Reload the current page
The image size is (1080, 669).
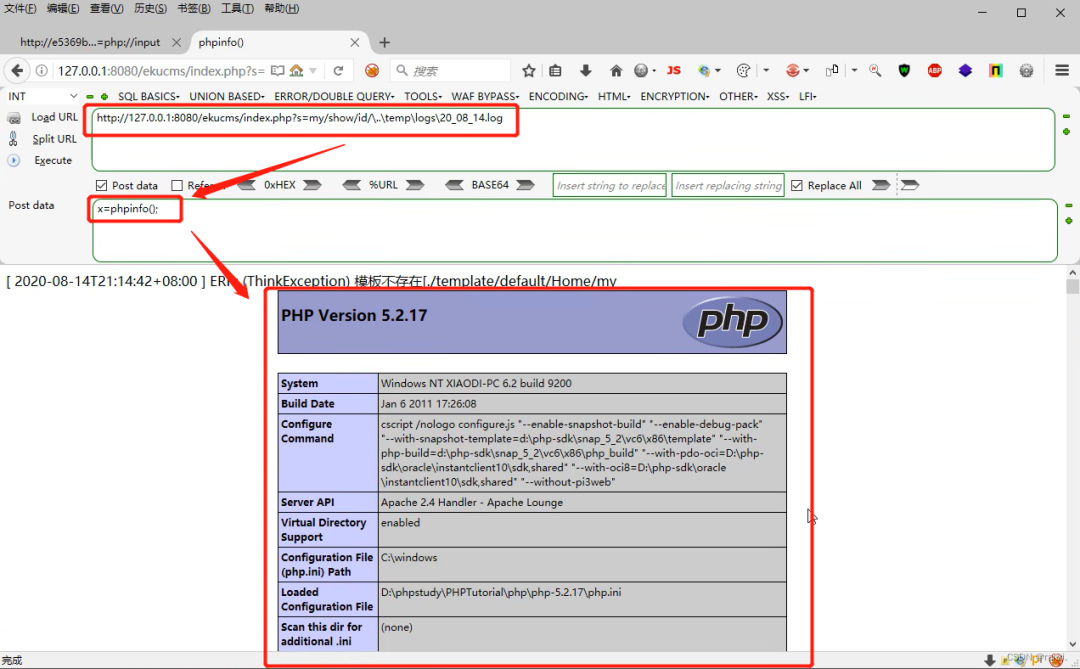pyautogui.click(x=338, y=71)
